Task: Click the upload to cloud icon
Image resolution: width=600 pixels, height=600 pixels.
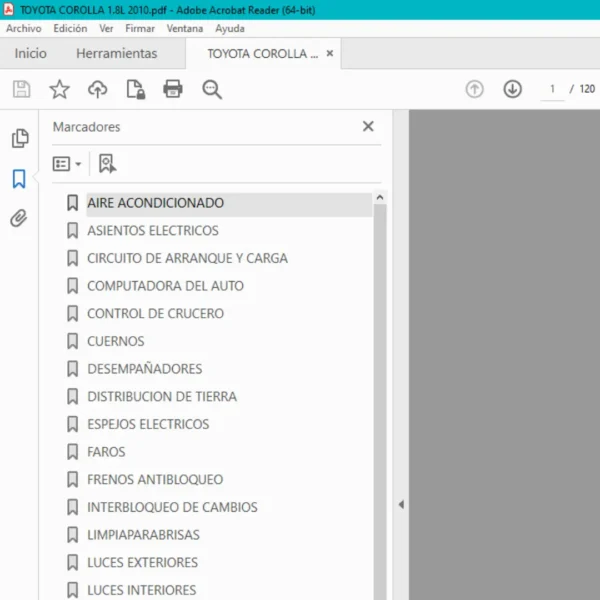Action: coord(97,89)
